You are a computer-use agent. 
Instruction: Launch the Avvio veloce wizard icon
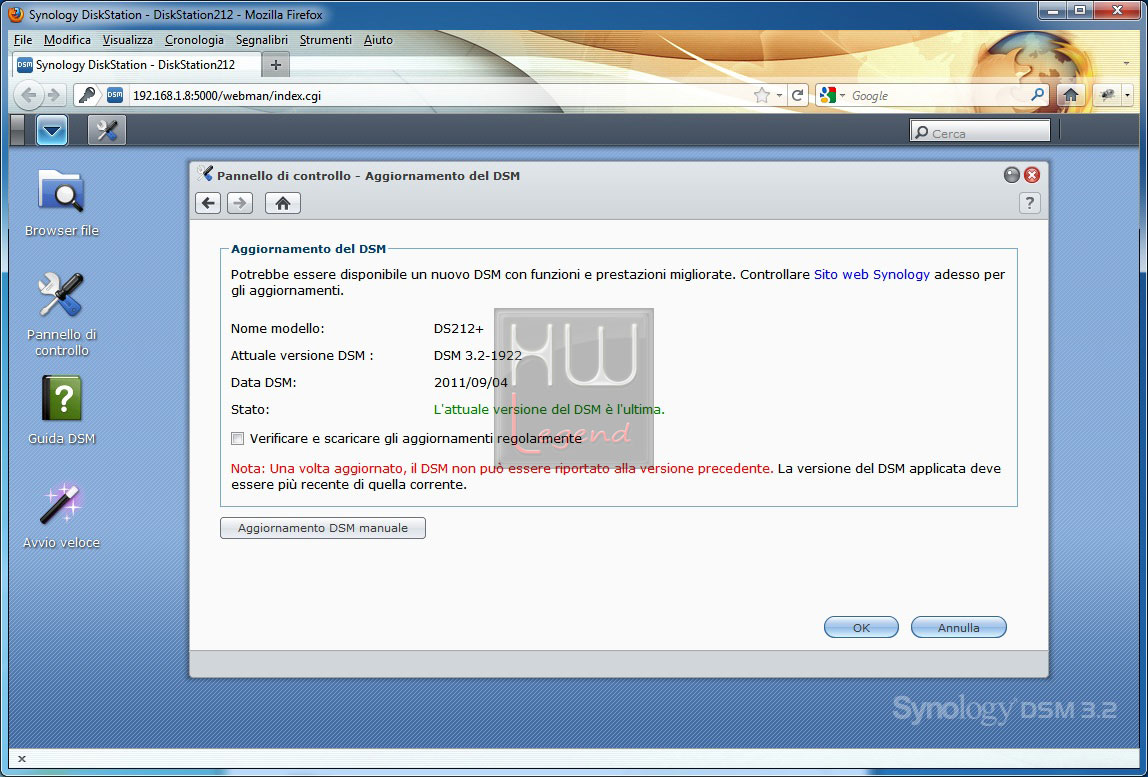coord(62,515)
